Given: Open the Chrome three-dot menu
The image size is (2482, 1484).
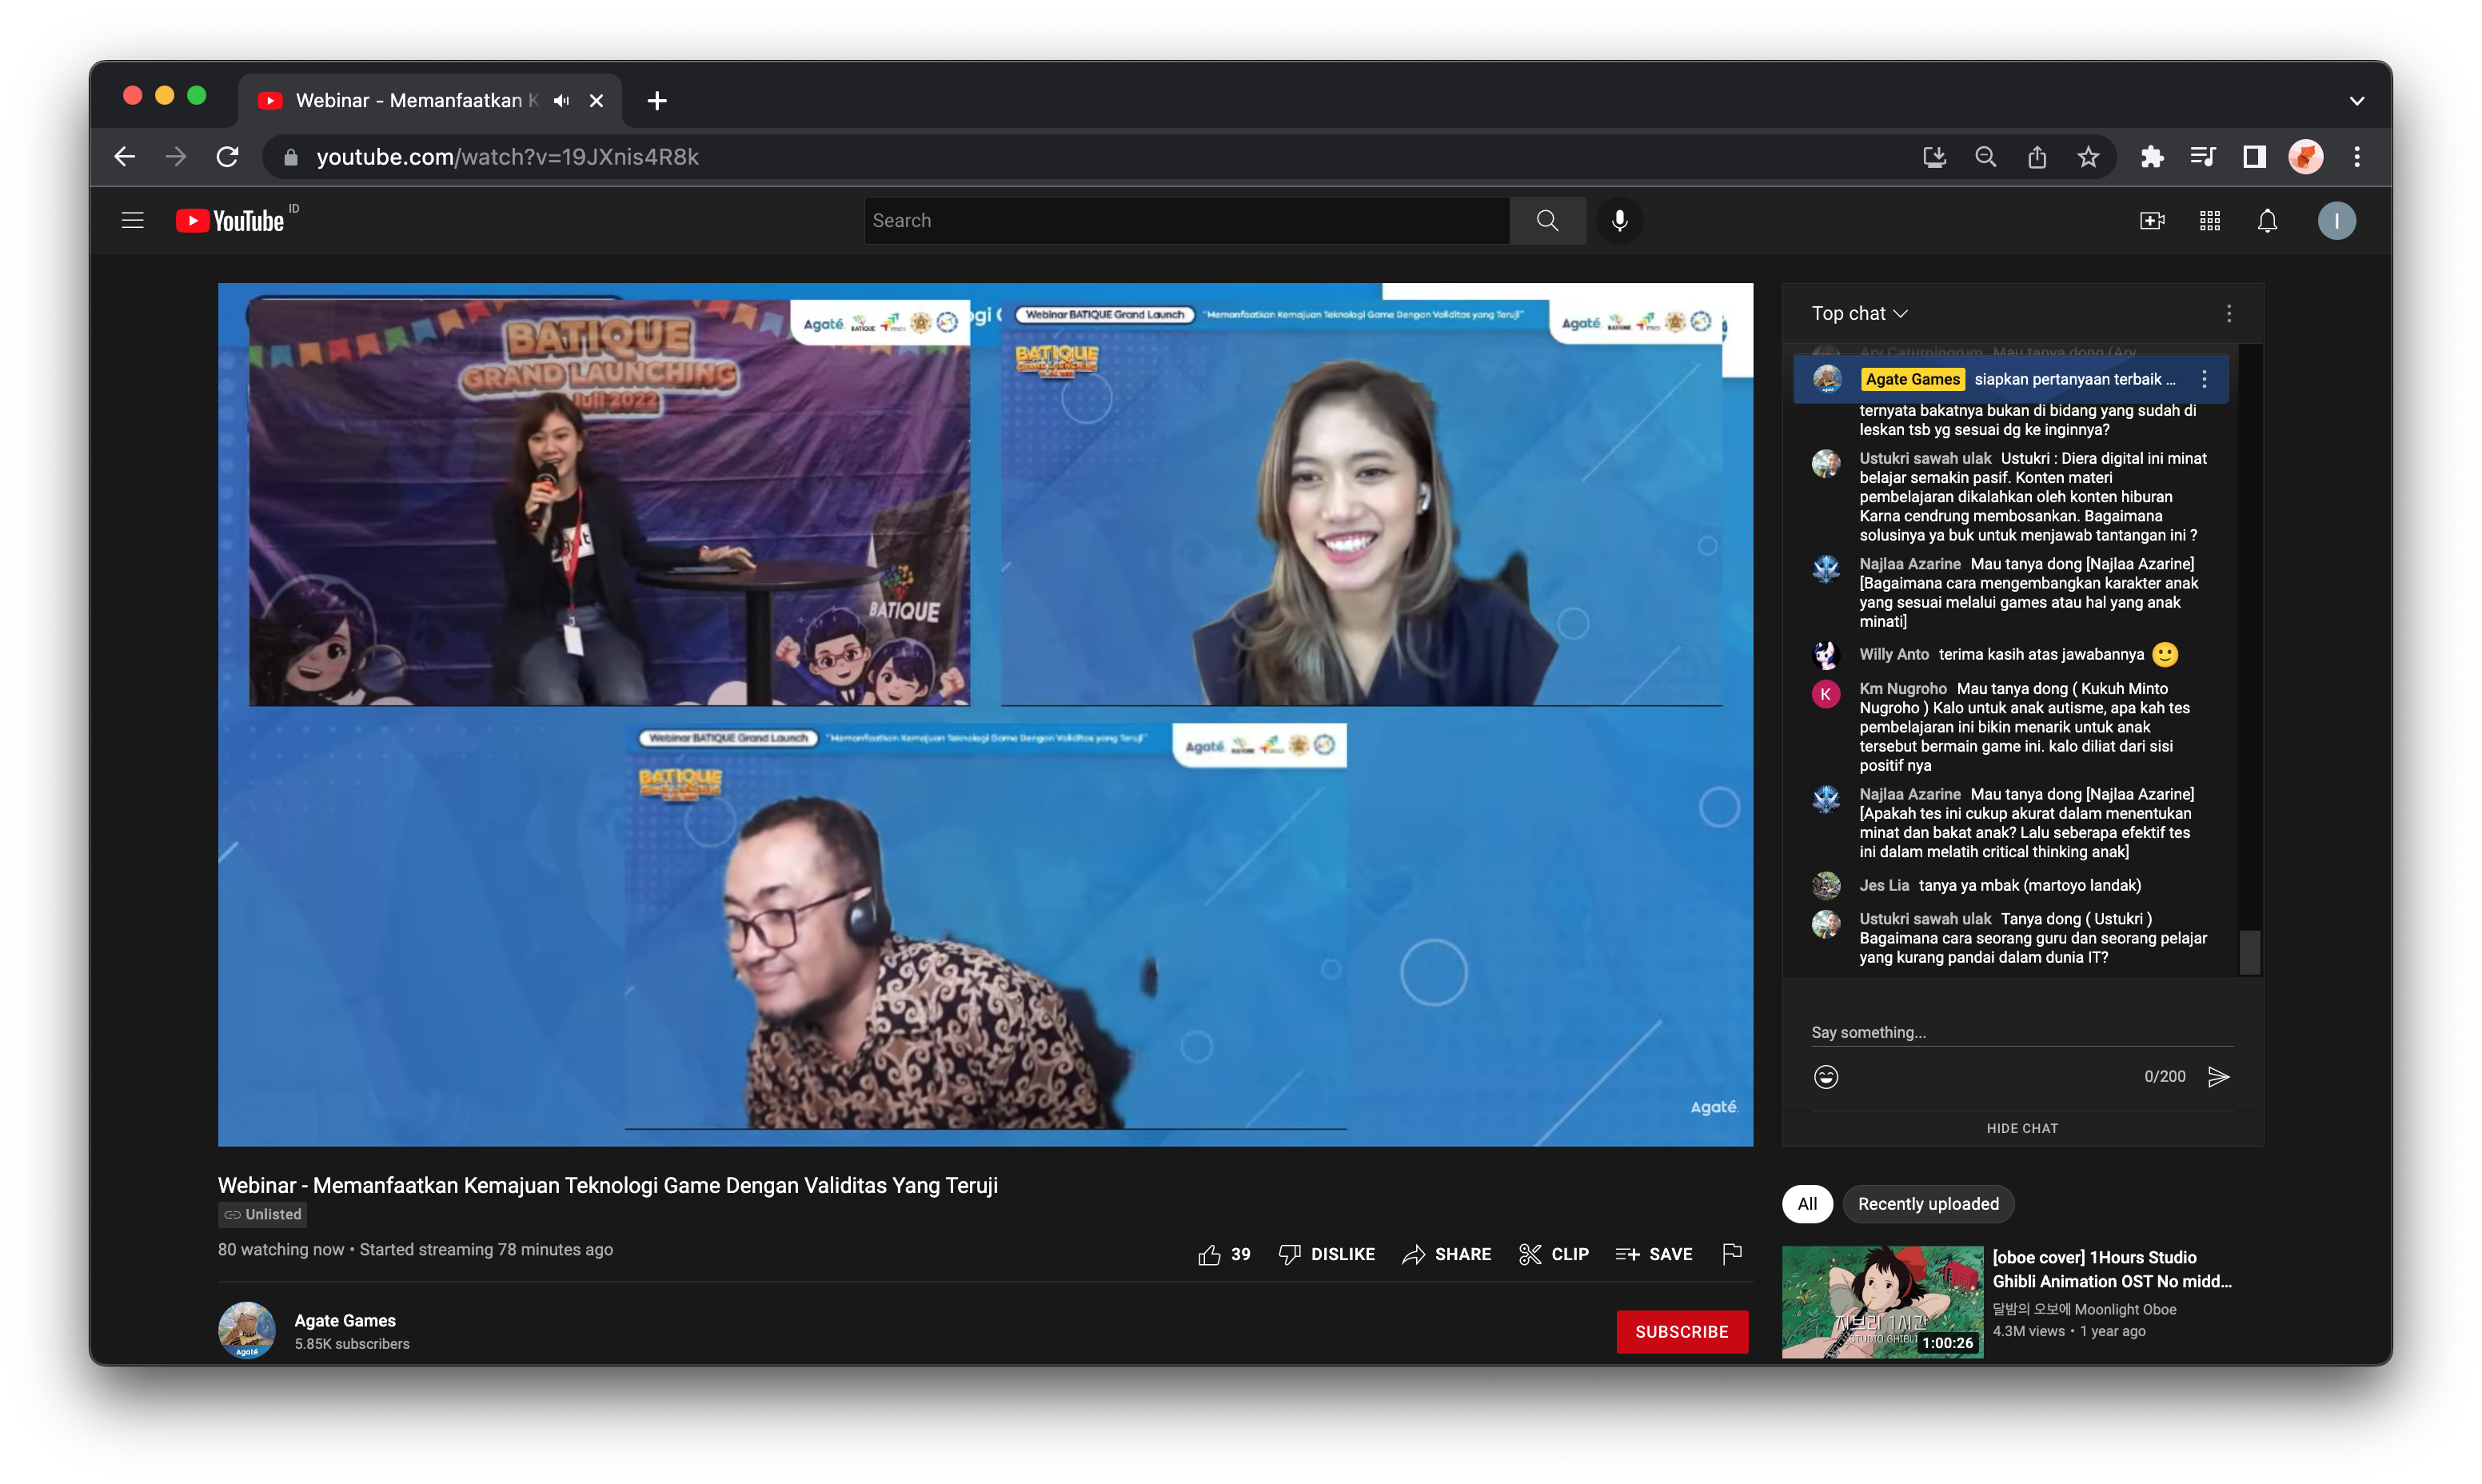Looking at the screenshot, I should coord(2356,156).
